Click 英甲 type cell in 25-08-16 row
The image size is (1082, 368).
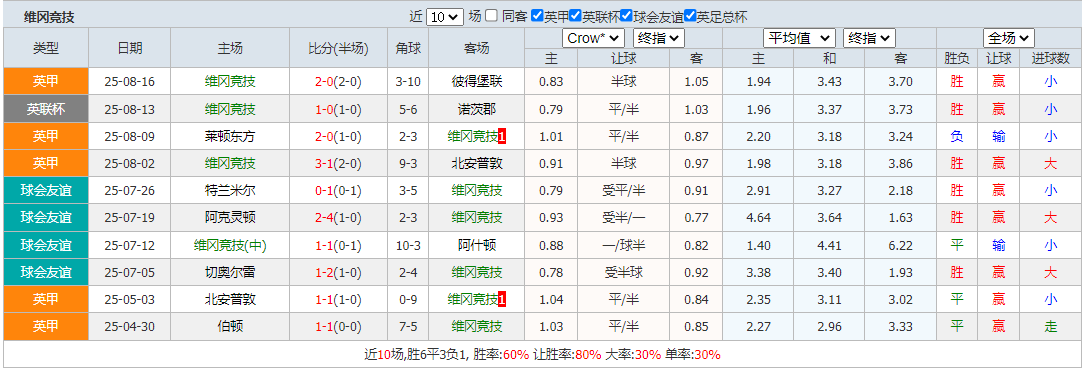tap(46, 82)
